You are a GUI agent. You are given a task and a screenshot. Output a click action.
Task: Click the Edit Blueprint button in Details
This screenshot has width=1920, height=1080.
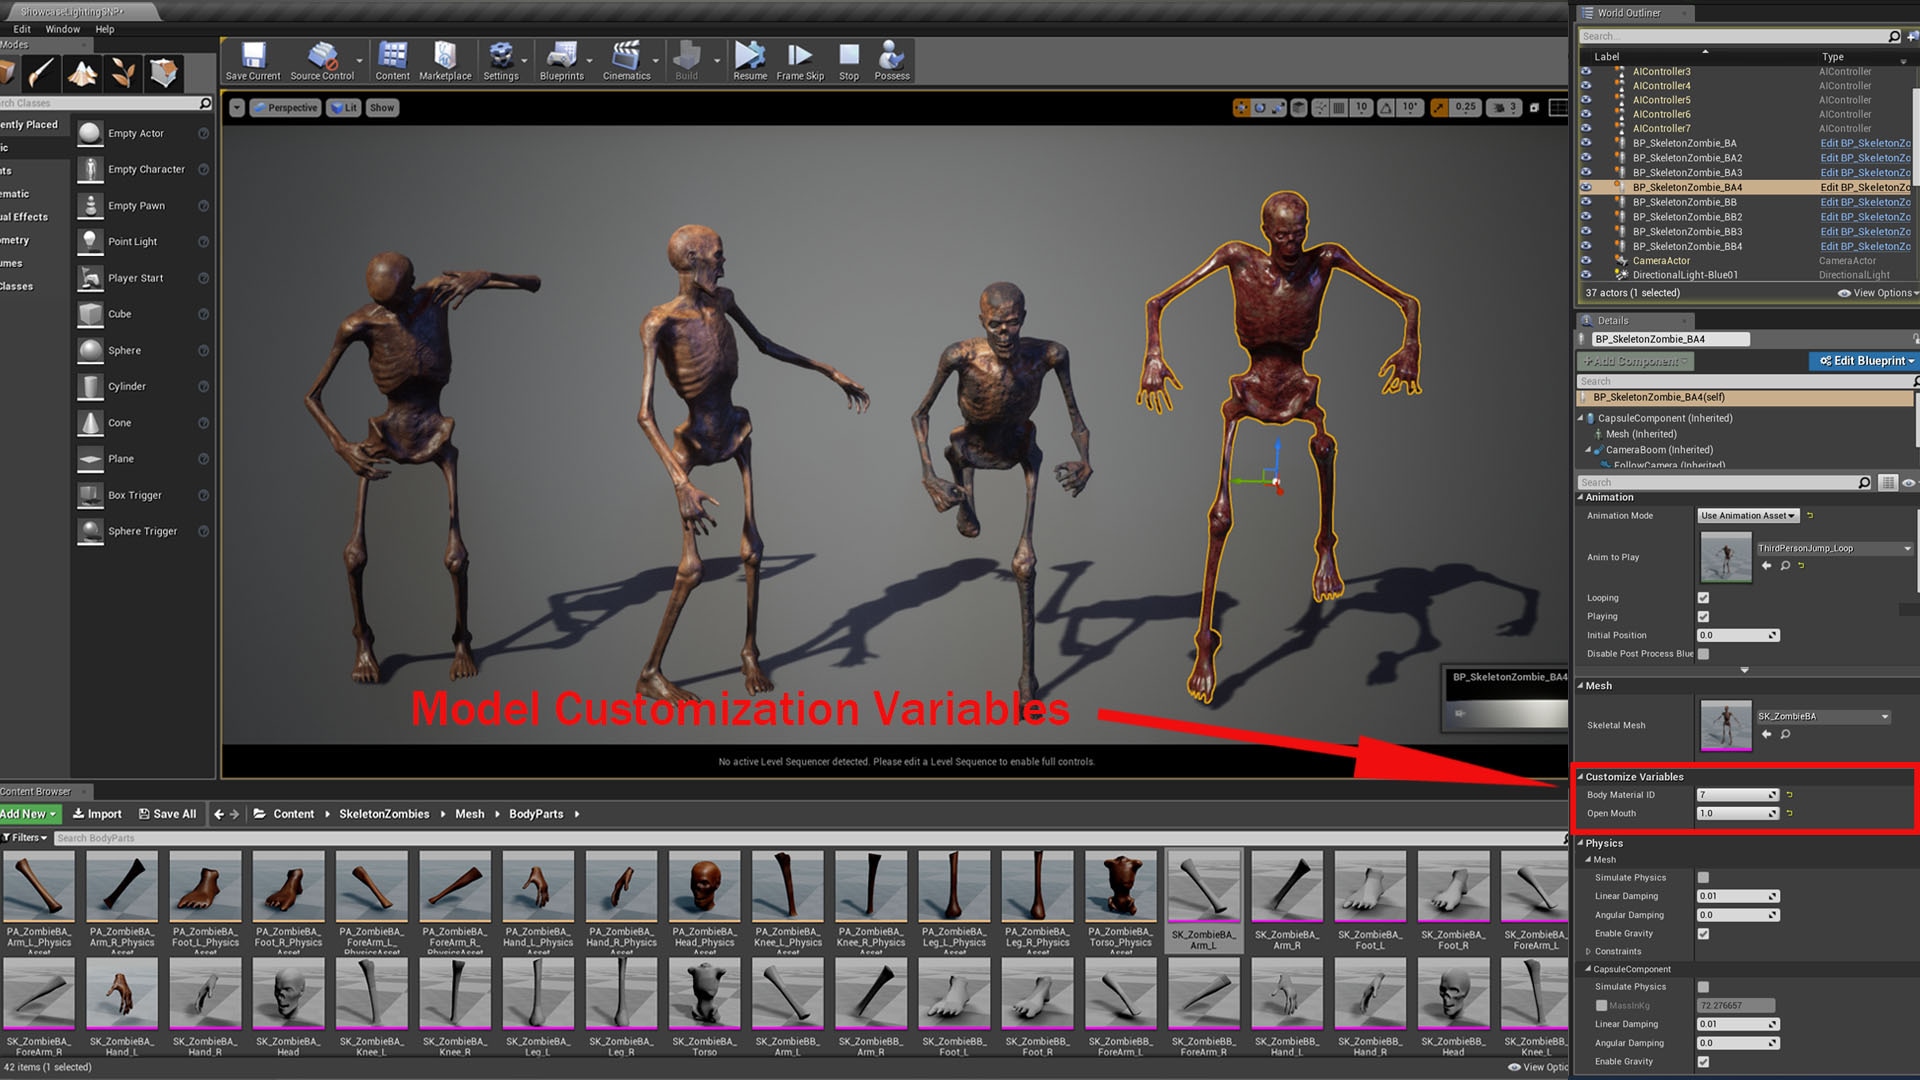pyautogui.click(x=1863, y=361)
